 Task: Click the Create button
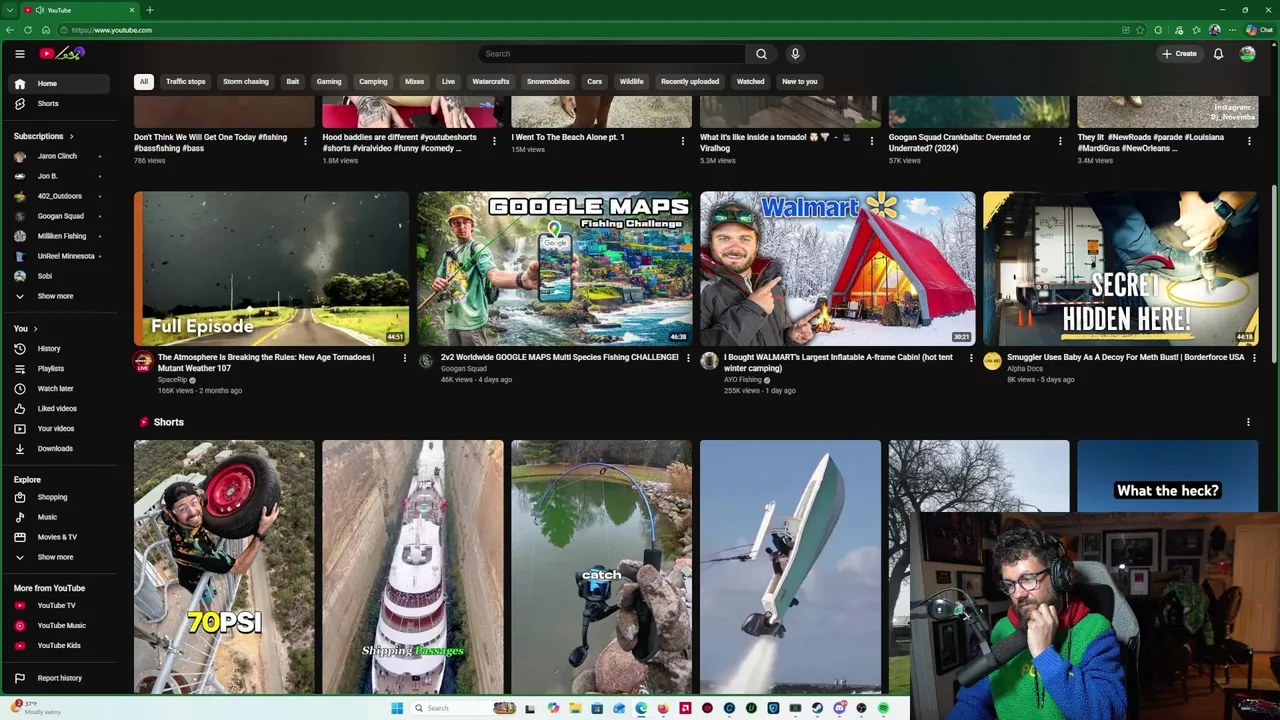pyautogui.click(x=1179, y=54)
